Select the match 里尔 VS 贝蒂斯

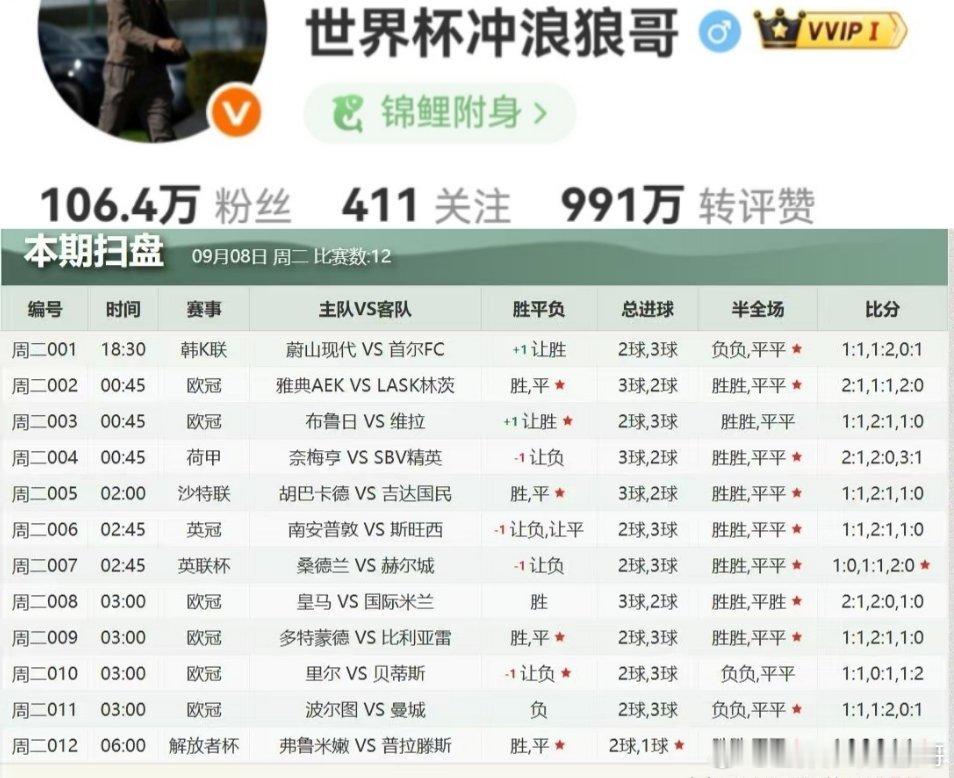(x=365, y=673)
